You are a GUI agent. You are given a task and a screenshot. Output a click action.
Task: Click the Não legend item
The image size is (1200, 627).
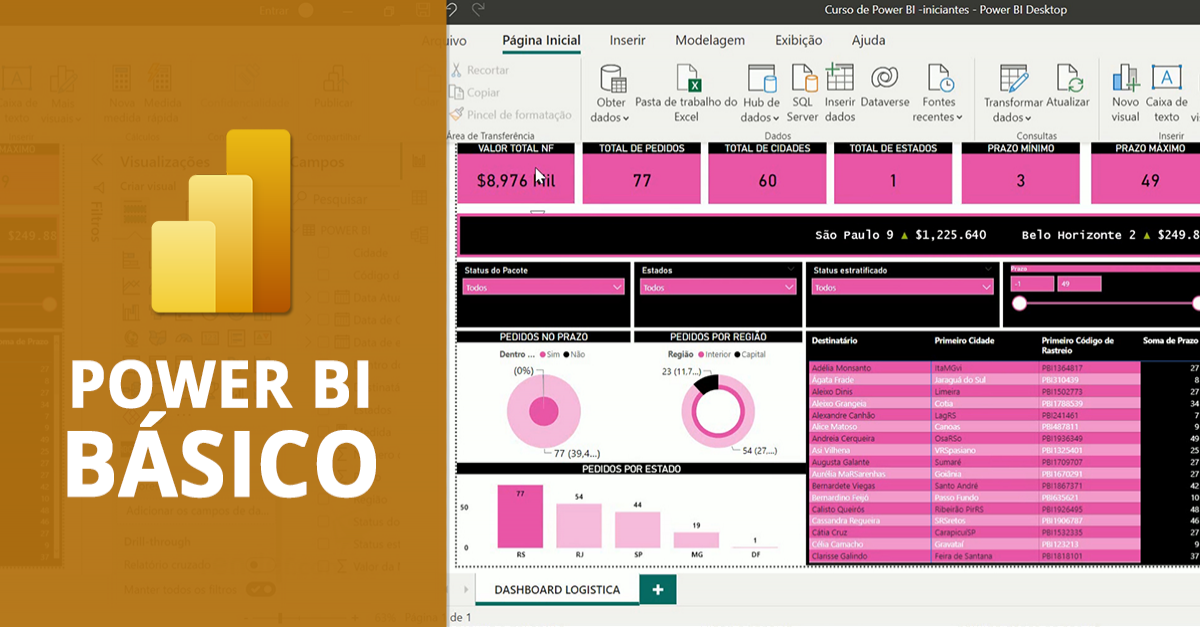point(572,354)
